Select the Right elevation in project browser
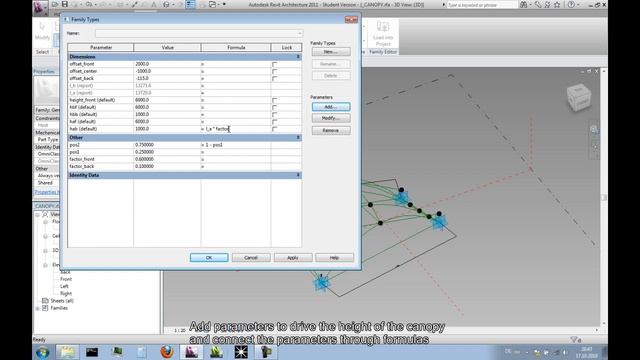The height and width of the screenshot is (360, 640). (x=66, y=293)
